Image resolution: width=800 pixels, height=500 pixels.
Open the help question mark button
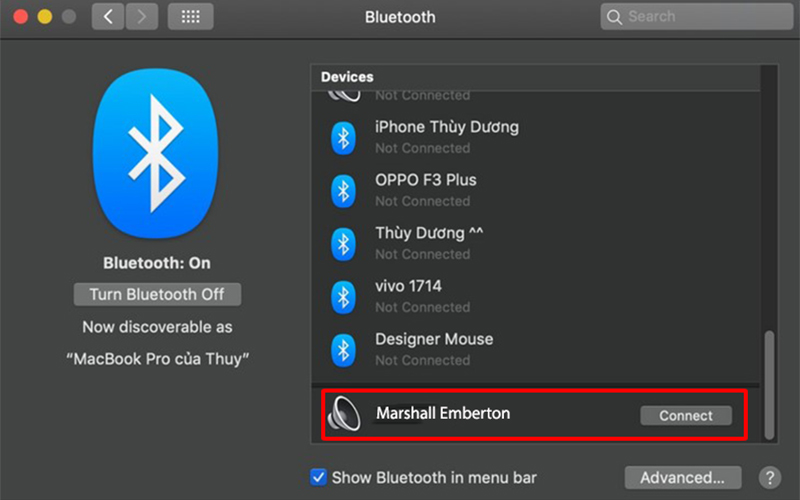769,478
